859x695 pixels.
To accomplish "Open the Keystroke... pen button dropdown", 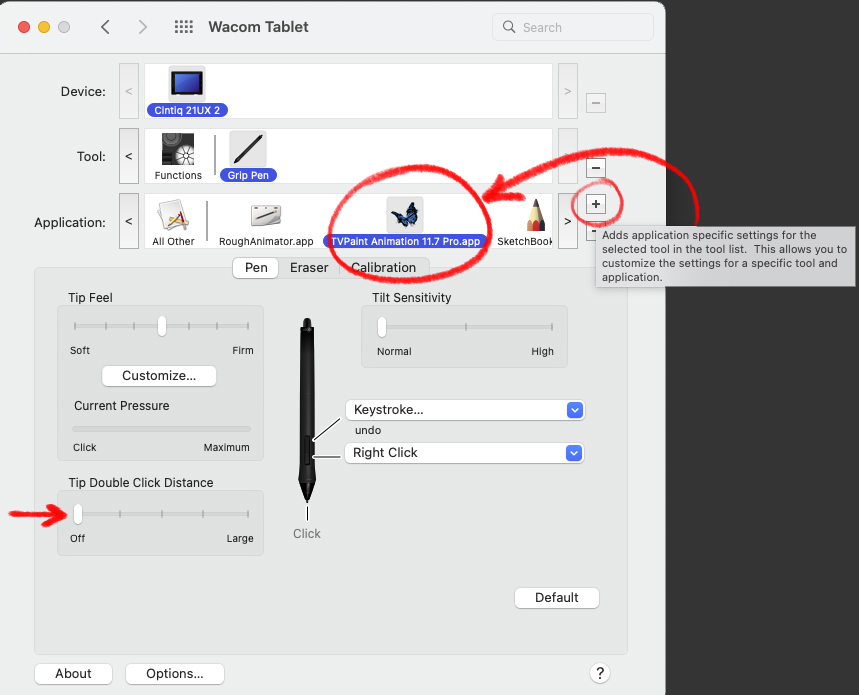I will 465,410.
